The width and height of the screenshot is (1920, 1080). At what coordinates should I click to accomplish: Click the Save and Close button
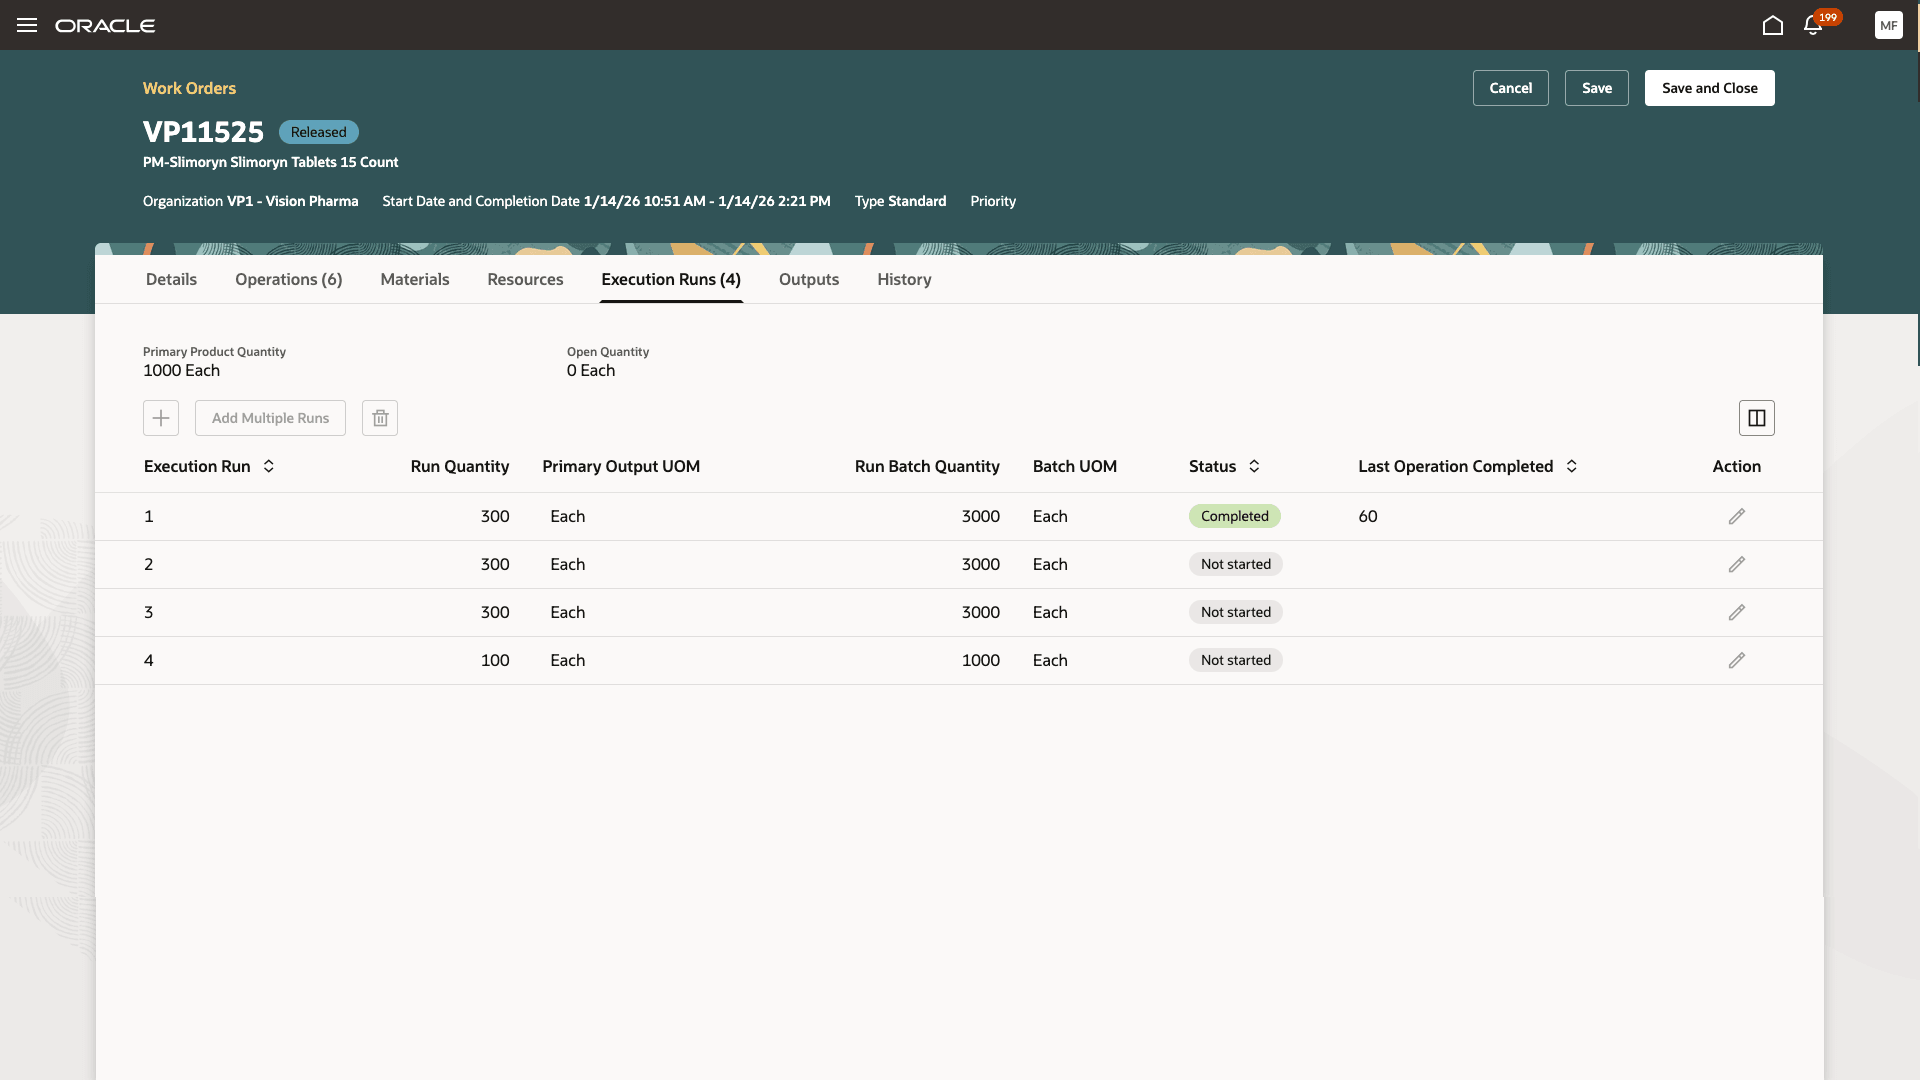[x=1709, y=88]
